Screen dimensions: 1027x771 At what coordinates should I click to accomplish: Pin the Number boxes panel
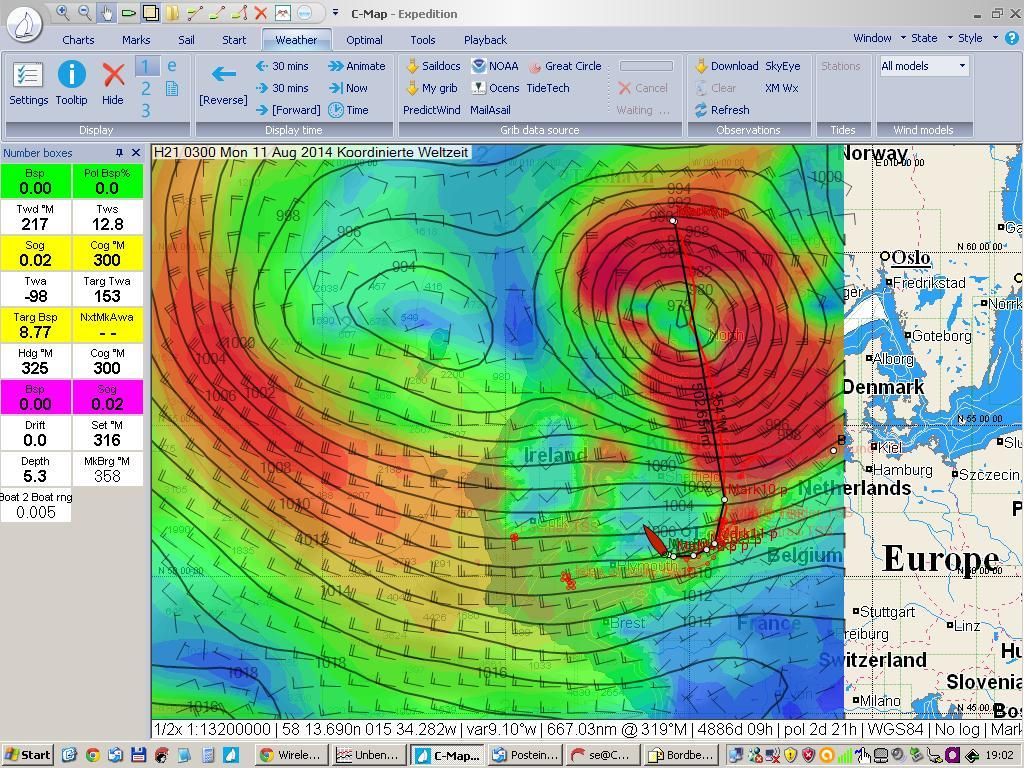pos(119,153)
